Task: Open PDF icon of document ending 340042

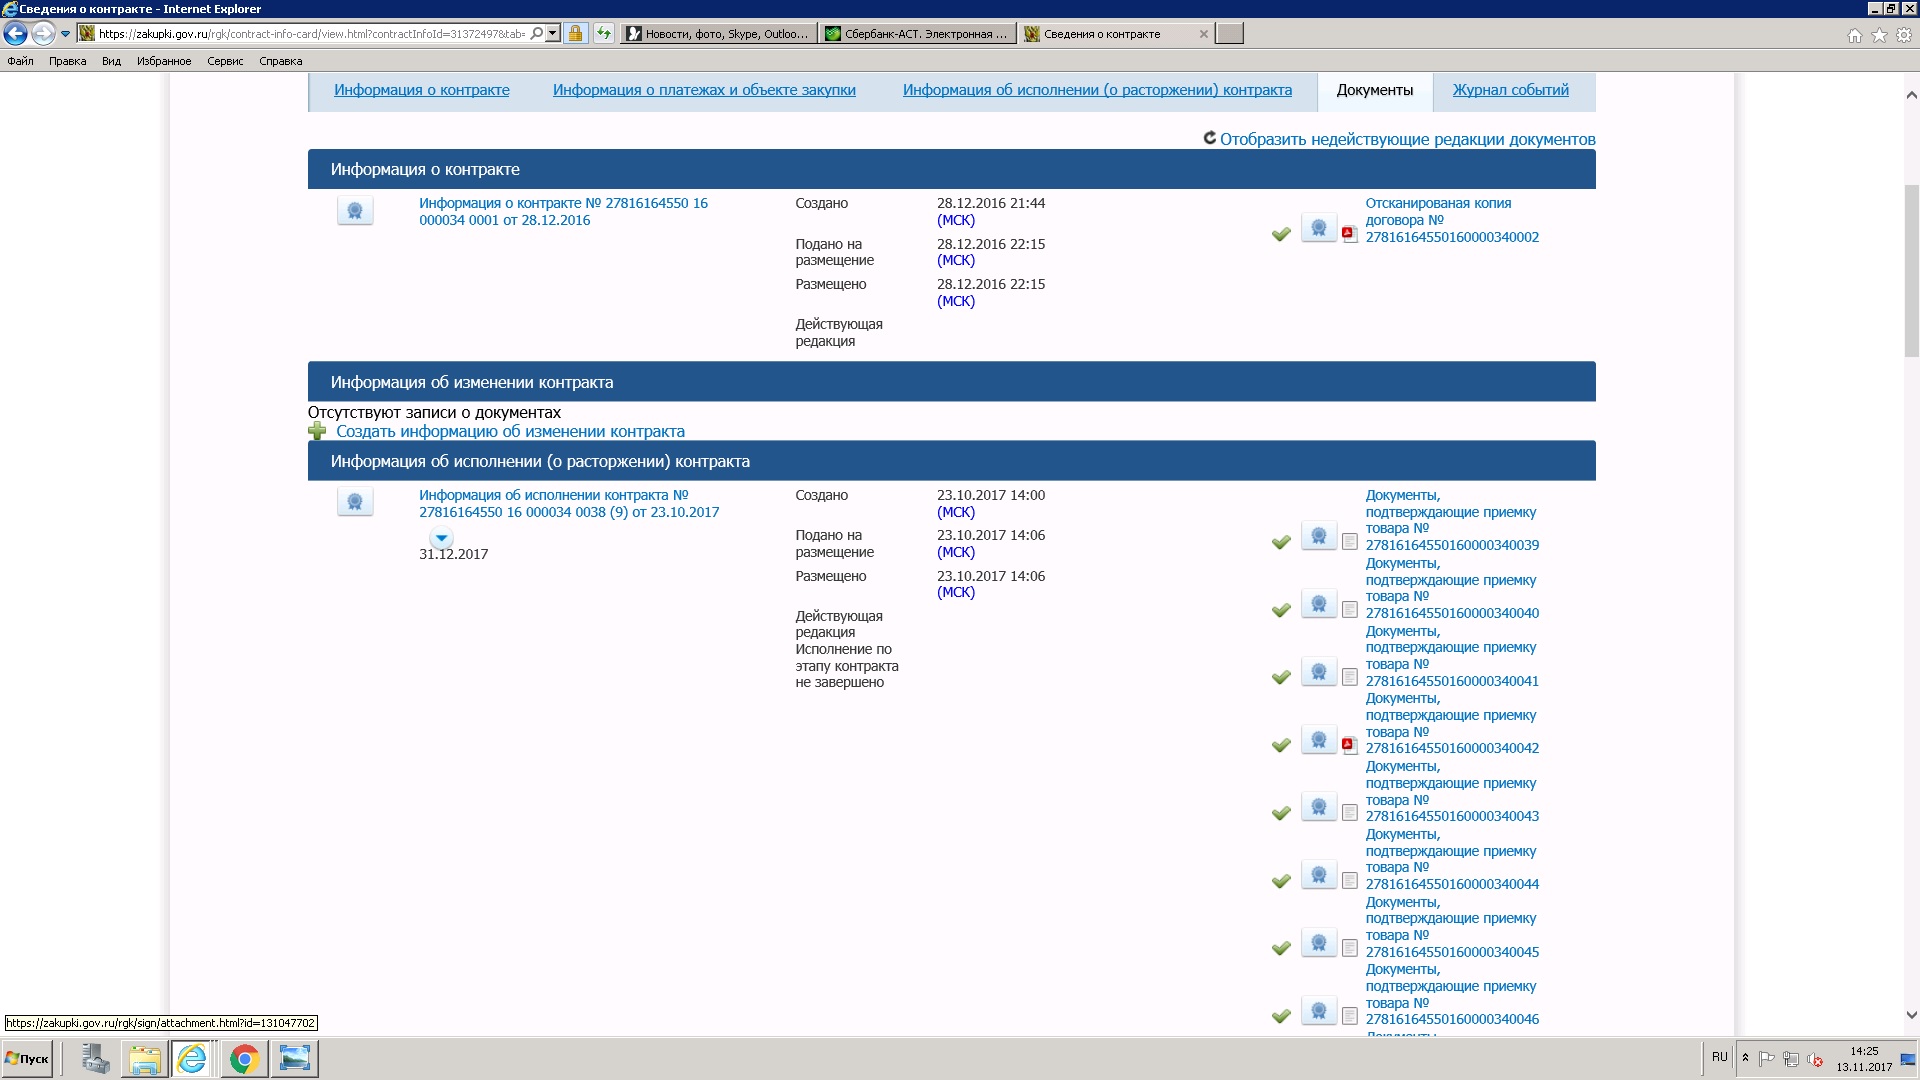Action: (x=1349, y=745)
